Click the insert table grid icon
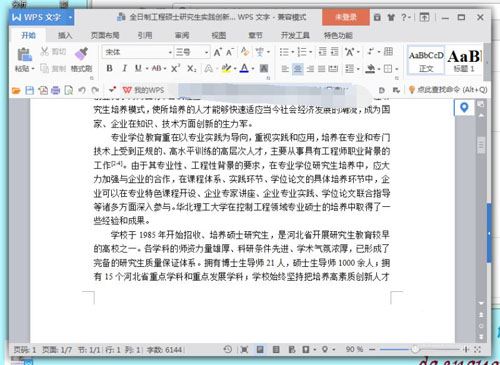Screen dimensions: 500x365 coord(388,52)
